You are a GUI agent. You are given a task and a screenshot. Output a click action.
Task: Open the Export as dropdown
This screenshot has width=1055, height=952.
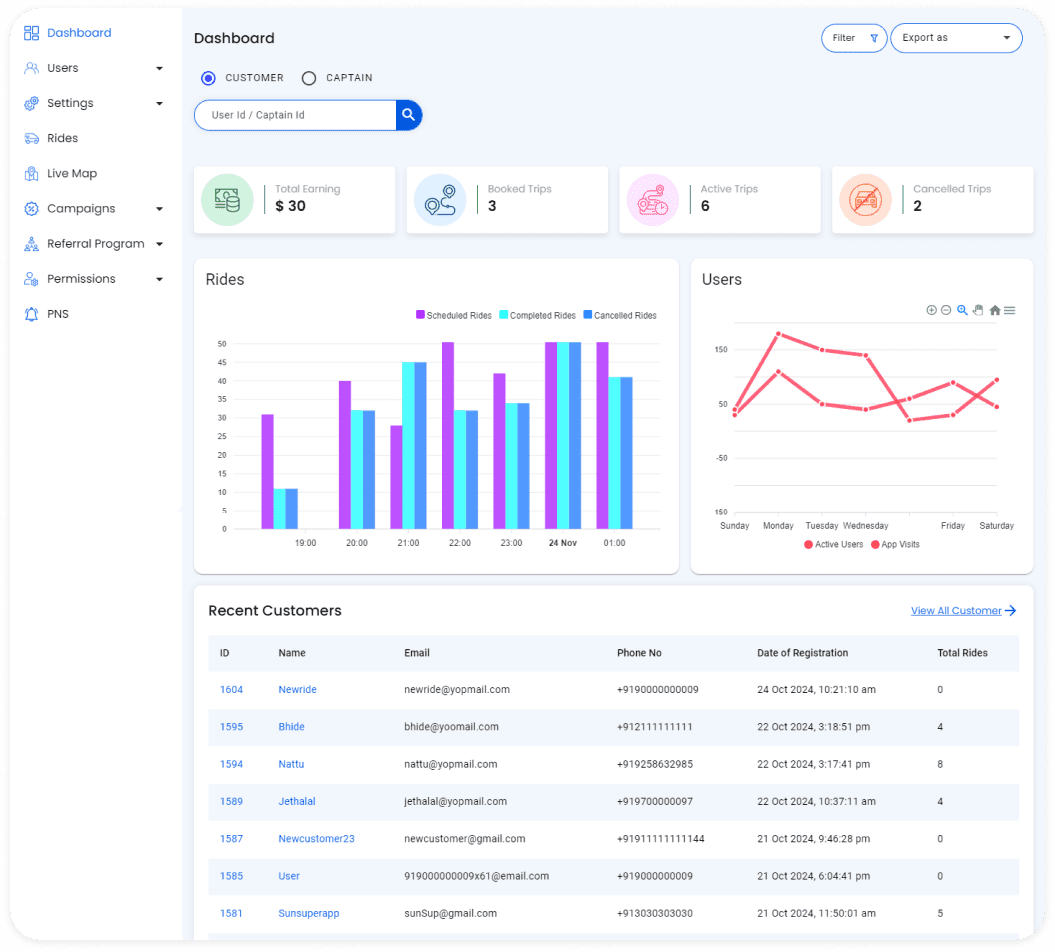pos(955,38)
